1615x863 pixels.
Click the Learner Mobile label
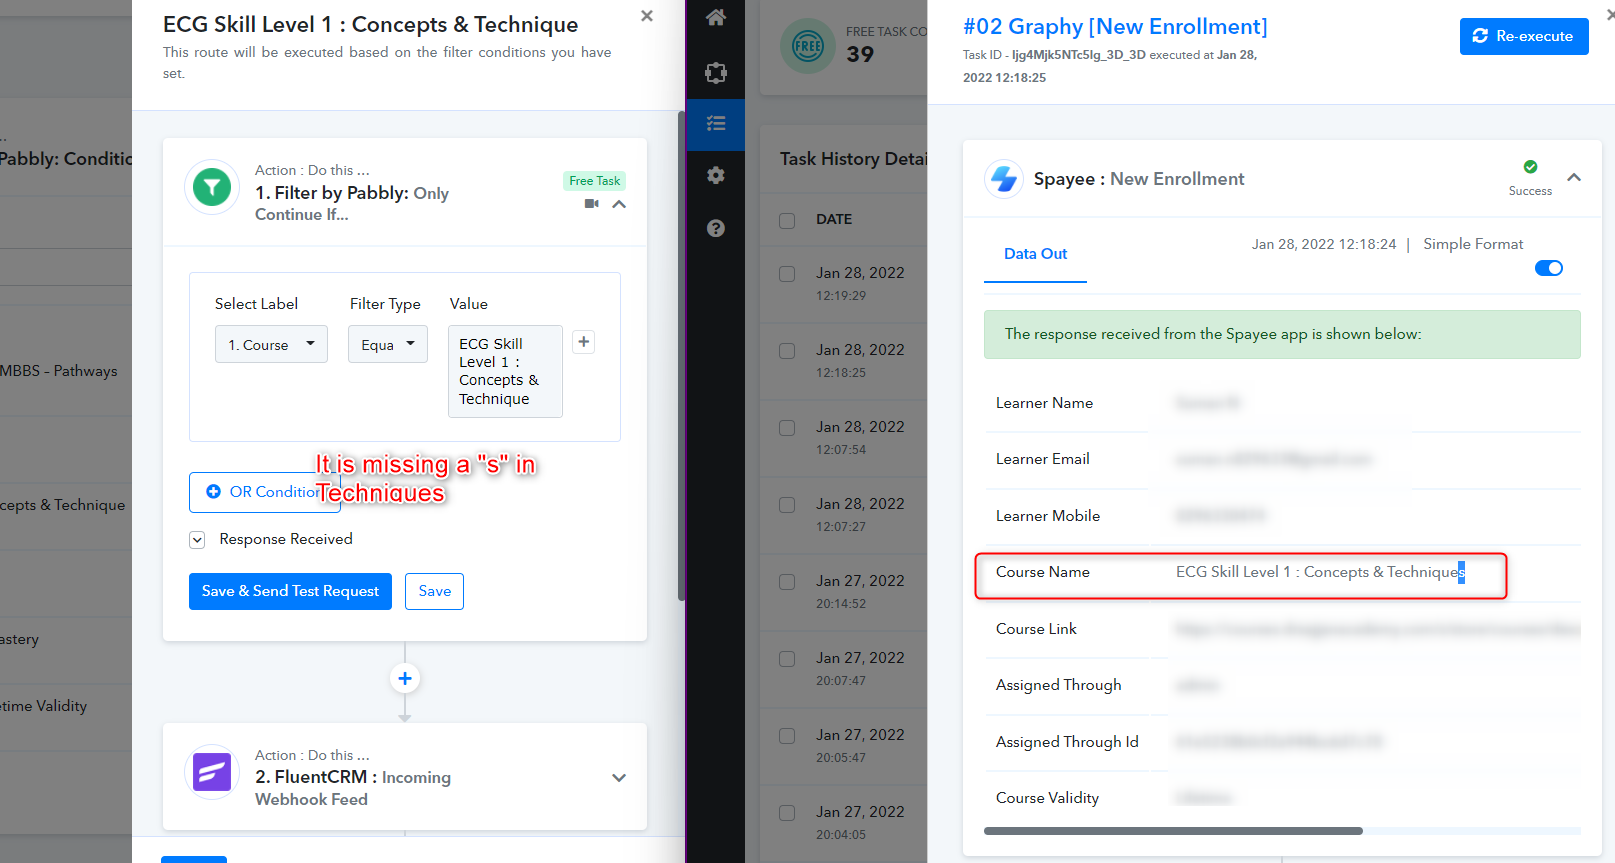[x=1048, y=516]
